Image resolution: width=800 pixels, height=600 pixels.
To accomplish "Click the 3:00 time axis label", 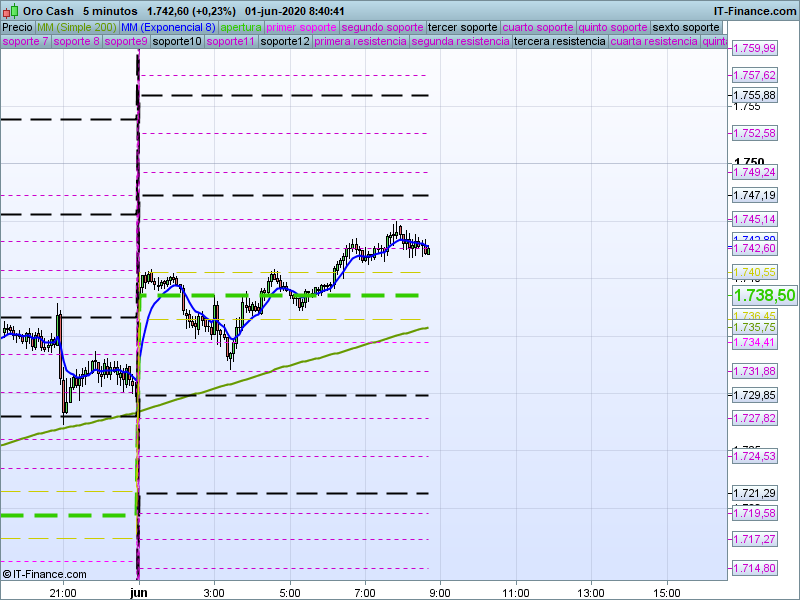I will click(214, 593).
